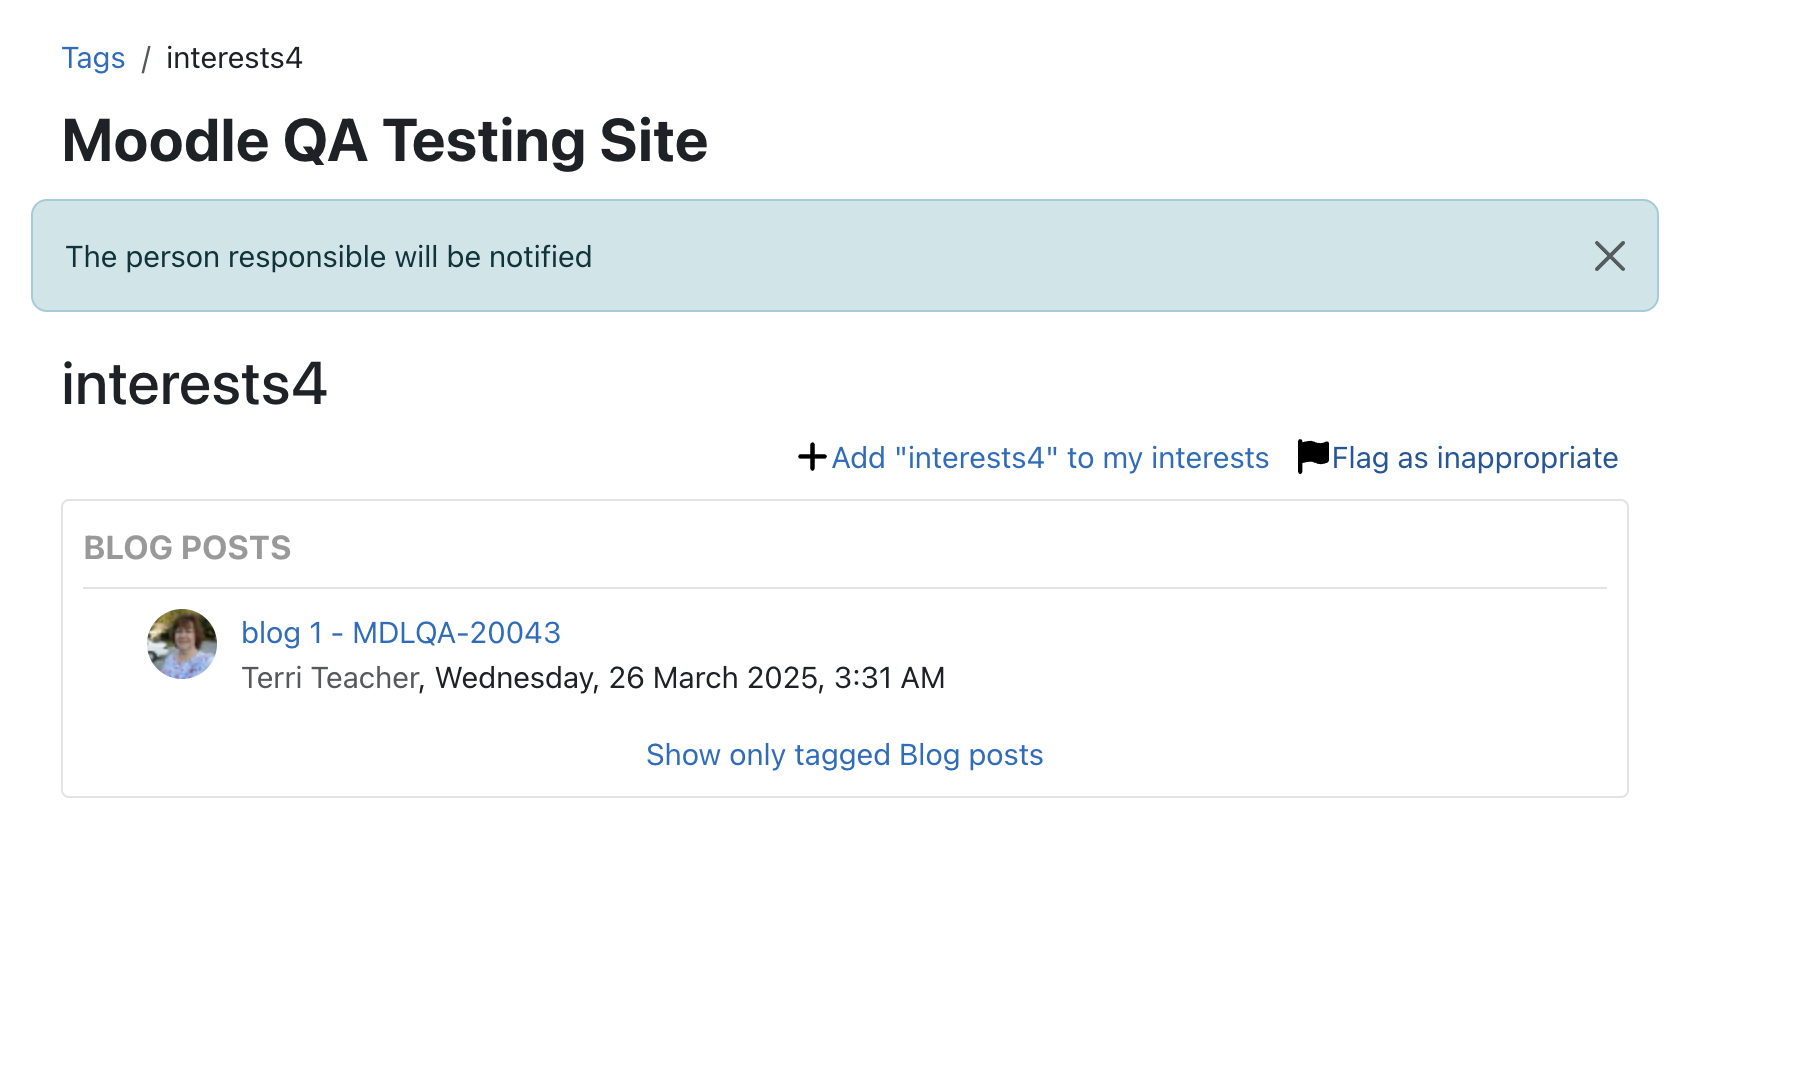This screenshot has width=1814, height=1074.
Task: Click the flag icon beside Flag as inappropriate
Action: click(1313, 456)
